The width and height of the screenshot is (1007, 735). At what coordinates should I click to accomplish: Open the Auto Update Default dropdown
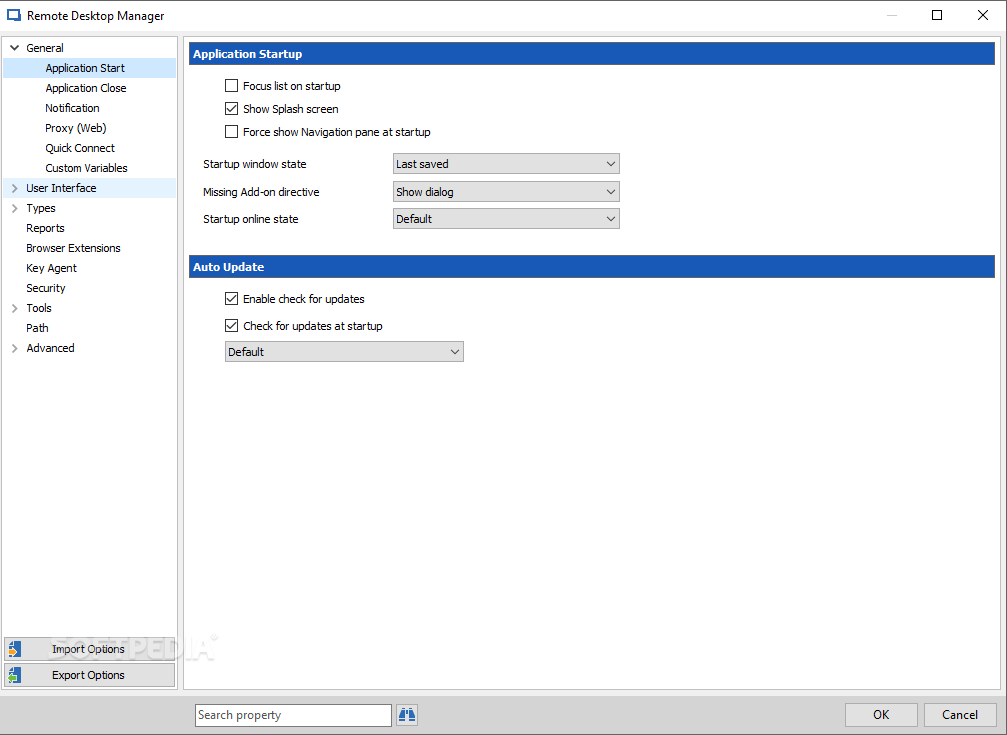344,351
